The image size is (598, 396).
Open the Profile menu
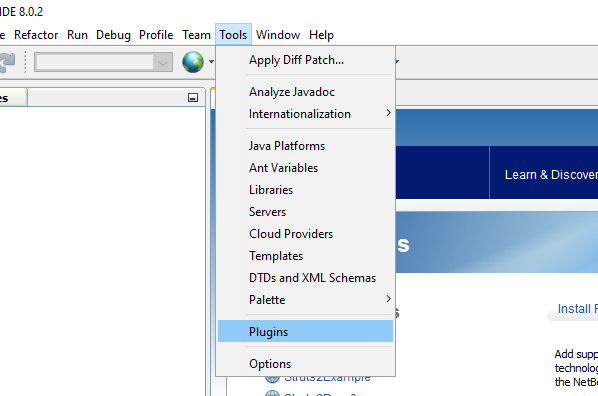click(156, 35)
